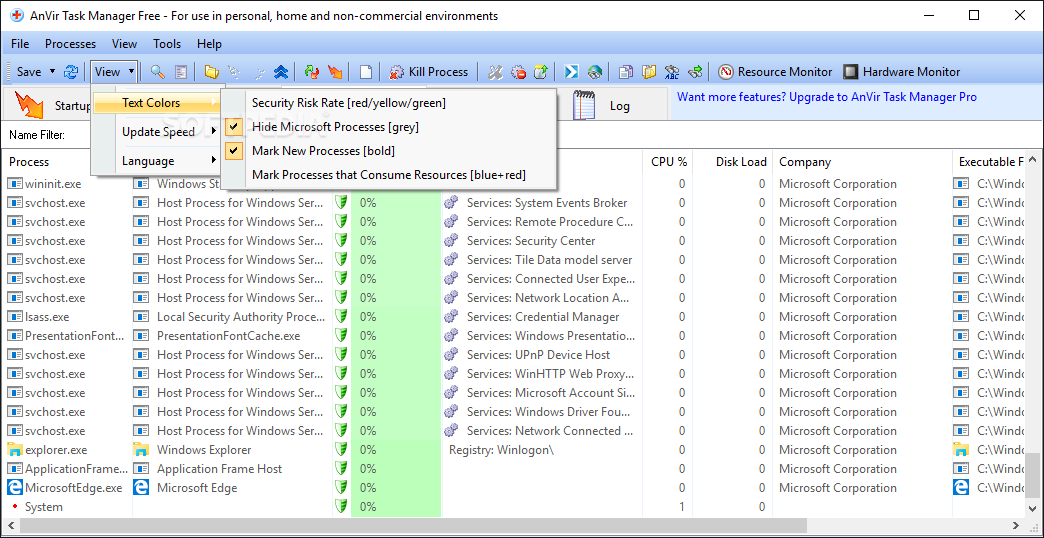
Task: Click the Kill Process button
Action: (x=429, y=72)
